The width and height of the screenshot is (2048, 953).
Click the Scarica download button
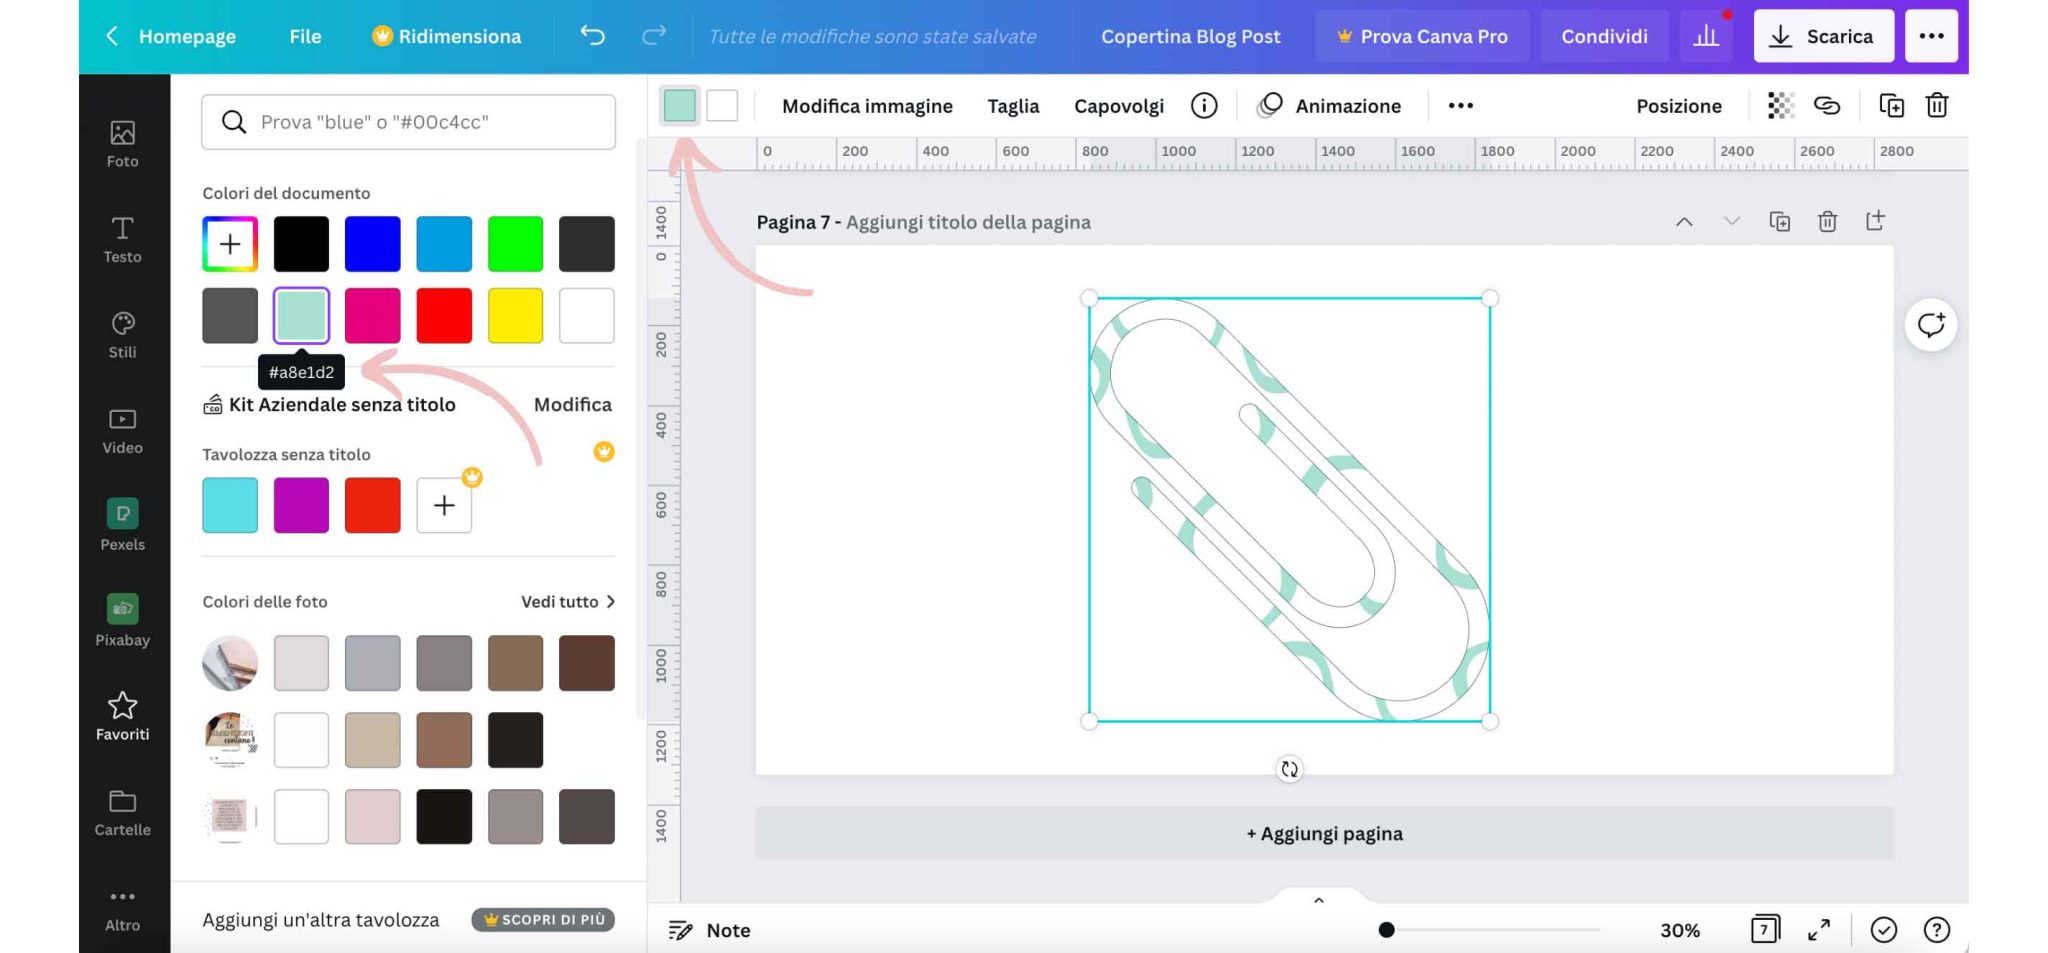tap(1823, 36)
